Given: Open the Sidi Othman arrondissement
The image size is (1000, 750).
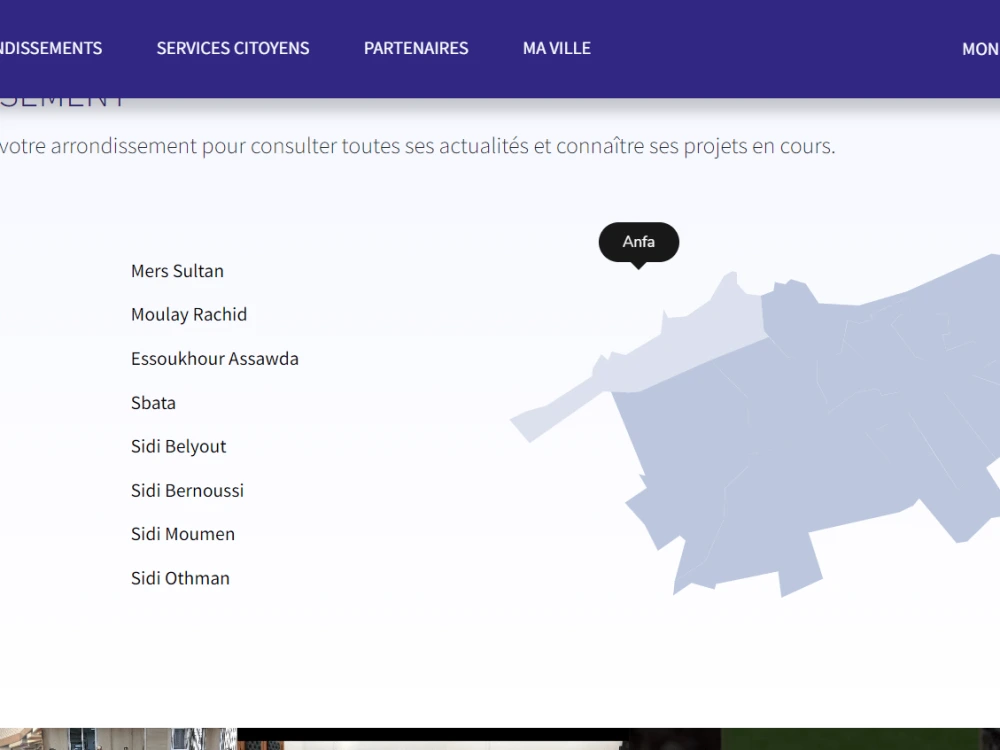Looking at the screenshot, I should point(180,578).
